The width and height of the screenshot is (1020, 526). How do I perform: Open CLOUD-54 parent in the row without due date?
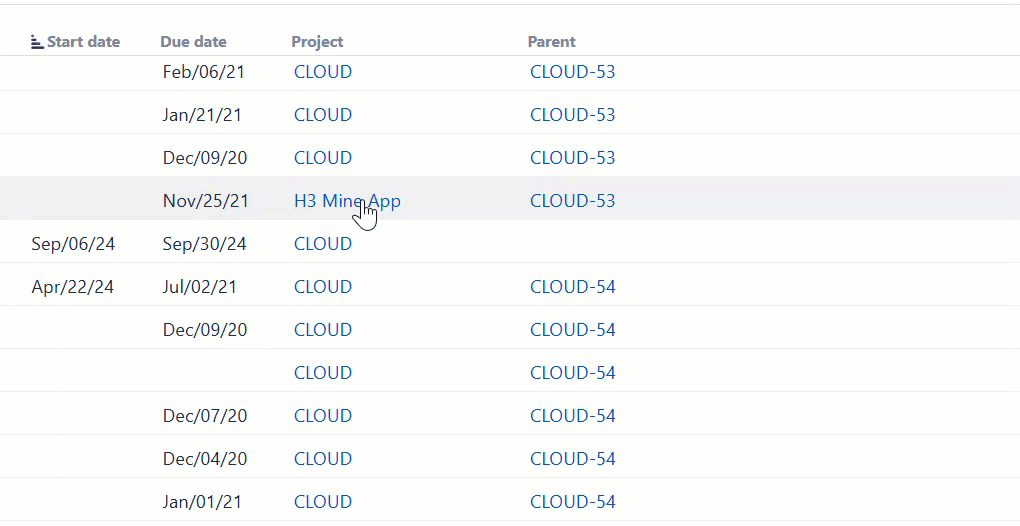[x=572, y=373]
